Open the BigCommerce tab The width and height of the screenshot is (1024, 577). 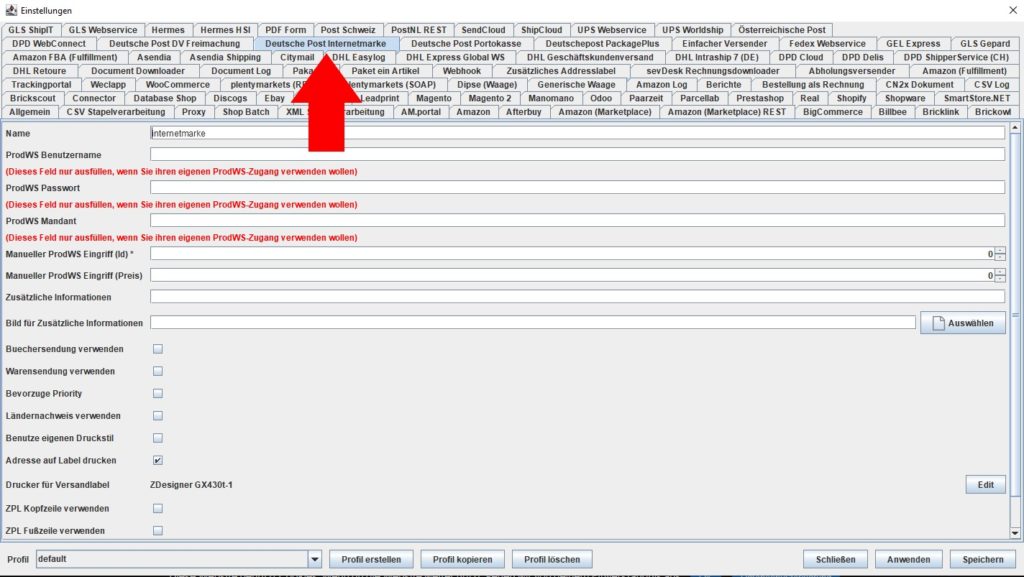coord(833,112)
